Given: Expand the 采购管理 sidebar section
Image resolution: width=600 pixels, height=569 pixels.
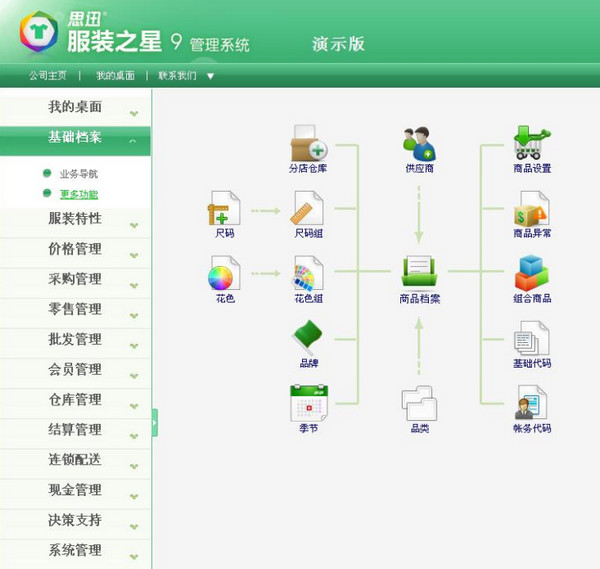Looking at the screenshot, I should click(75, 283).
